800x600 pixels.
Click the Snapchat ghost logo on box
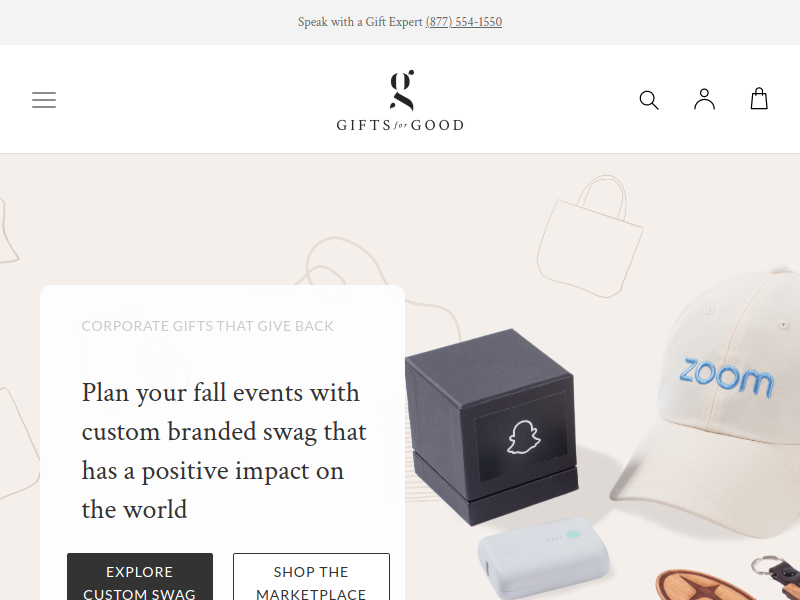pyautogui.click(x=523, y=437)
